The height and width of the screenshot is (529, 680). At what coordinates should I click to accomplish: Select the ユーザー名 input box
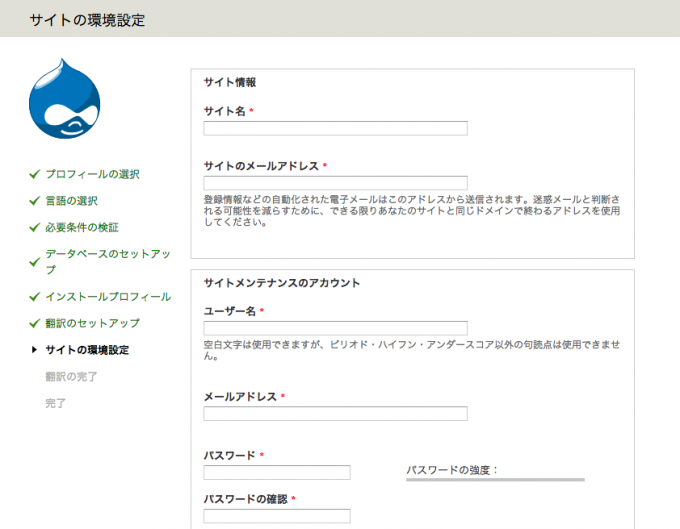pyautogui.click(x=335, y=328)
